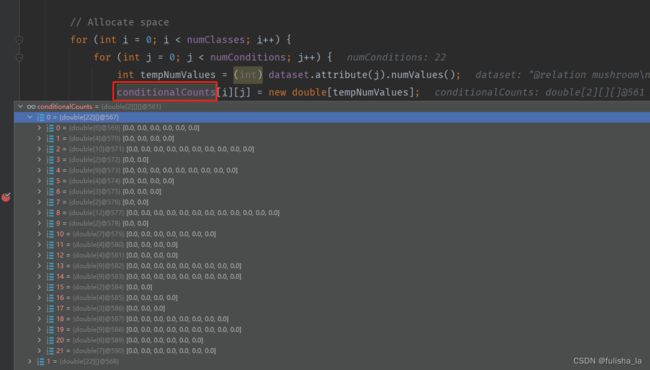This screenshot has width=650, height=370.
Task: Click the fold marker beside the numClasses for loop
Action: click(19, 40)
